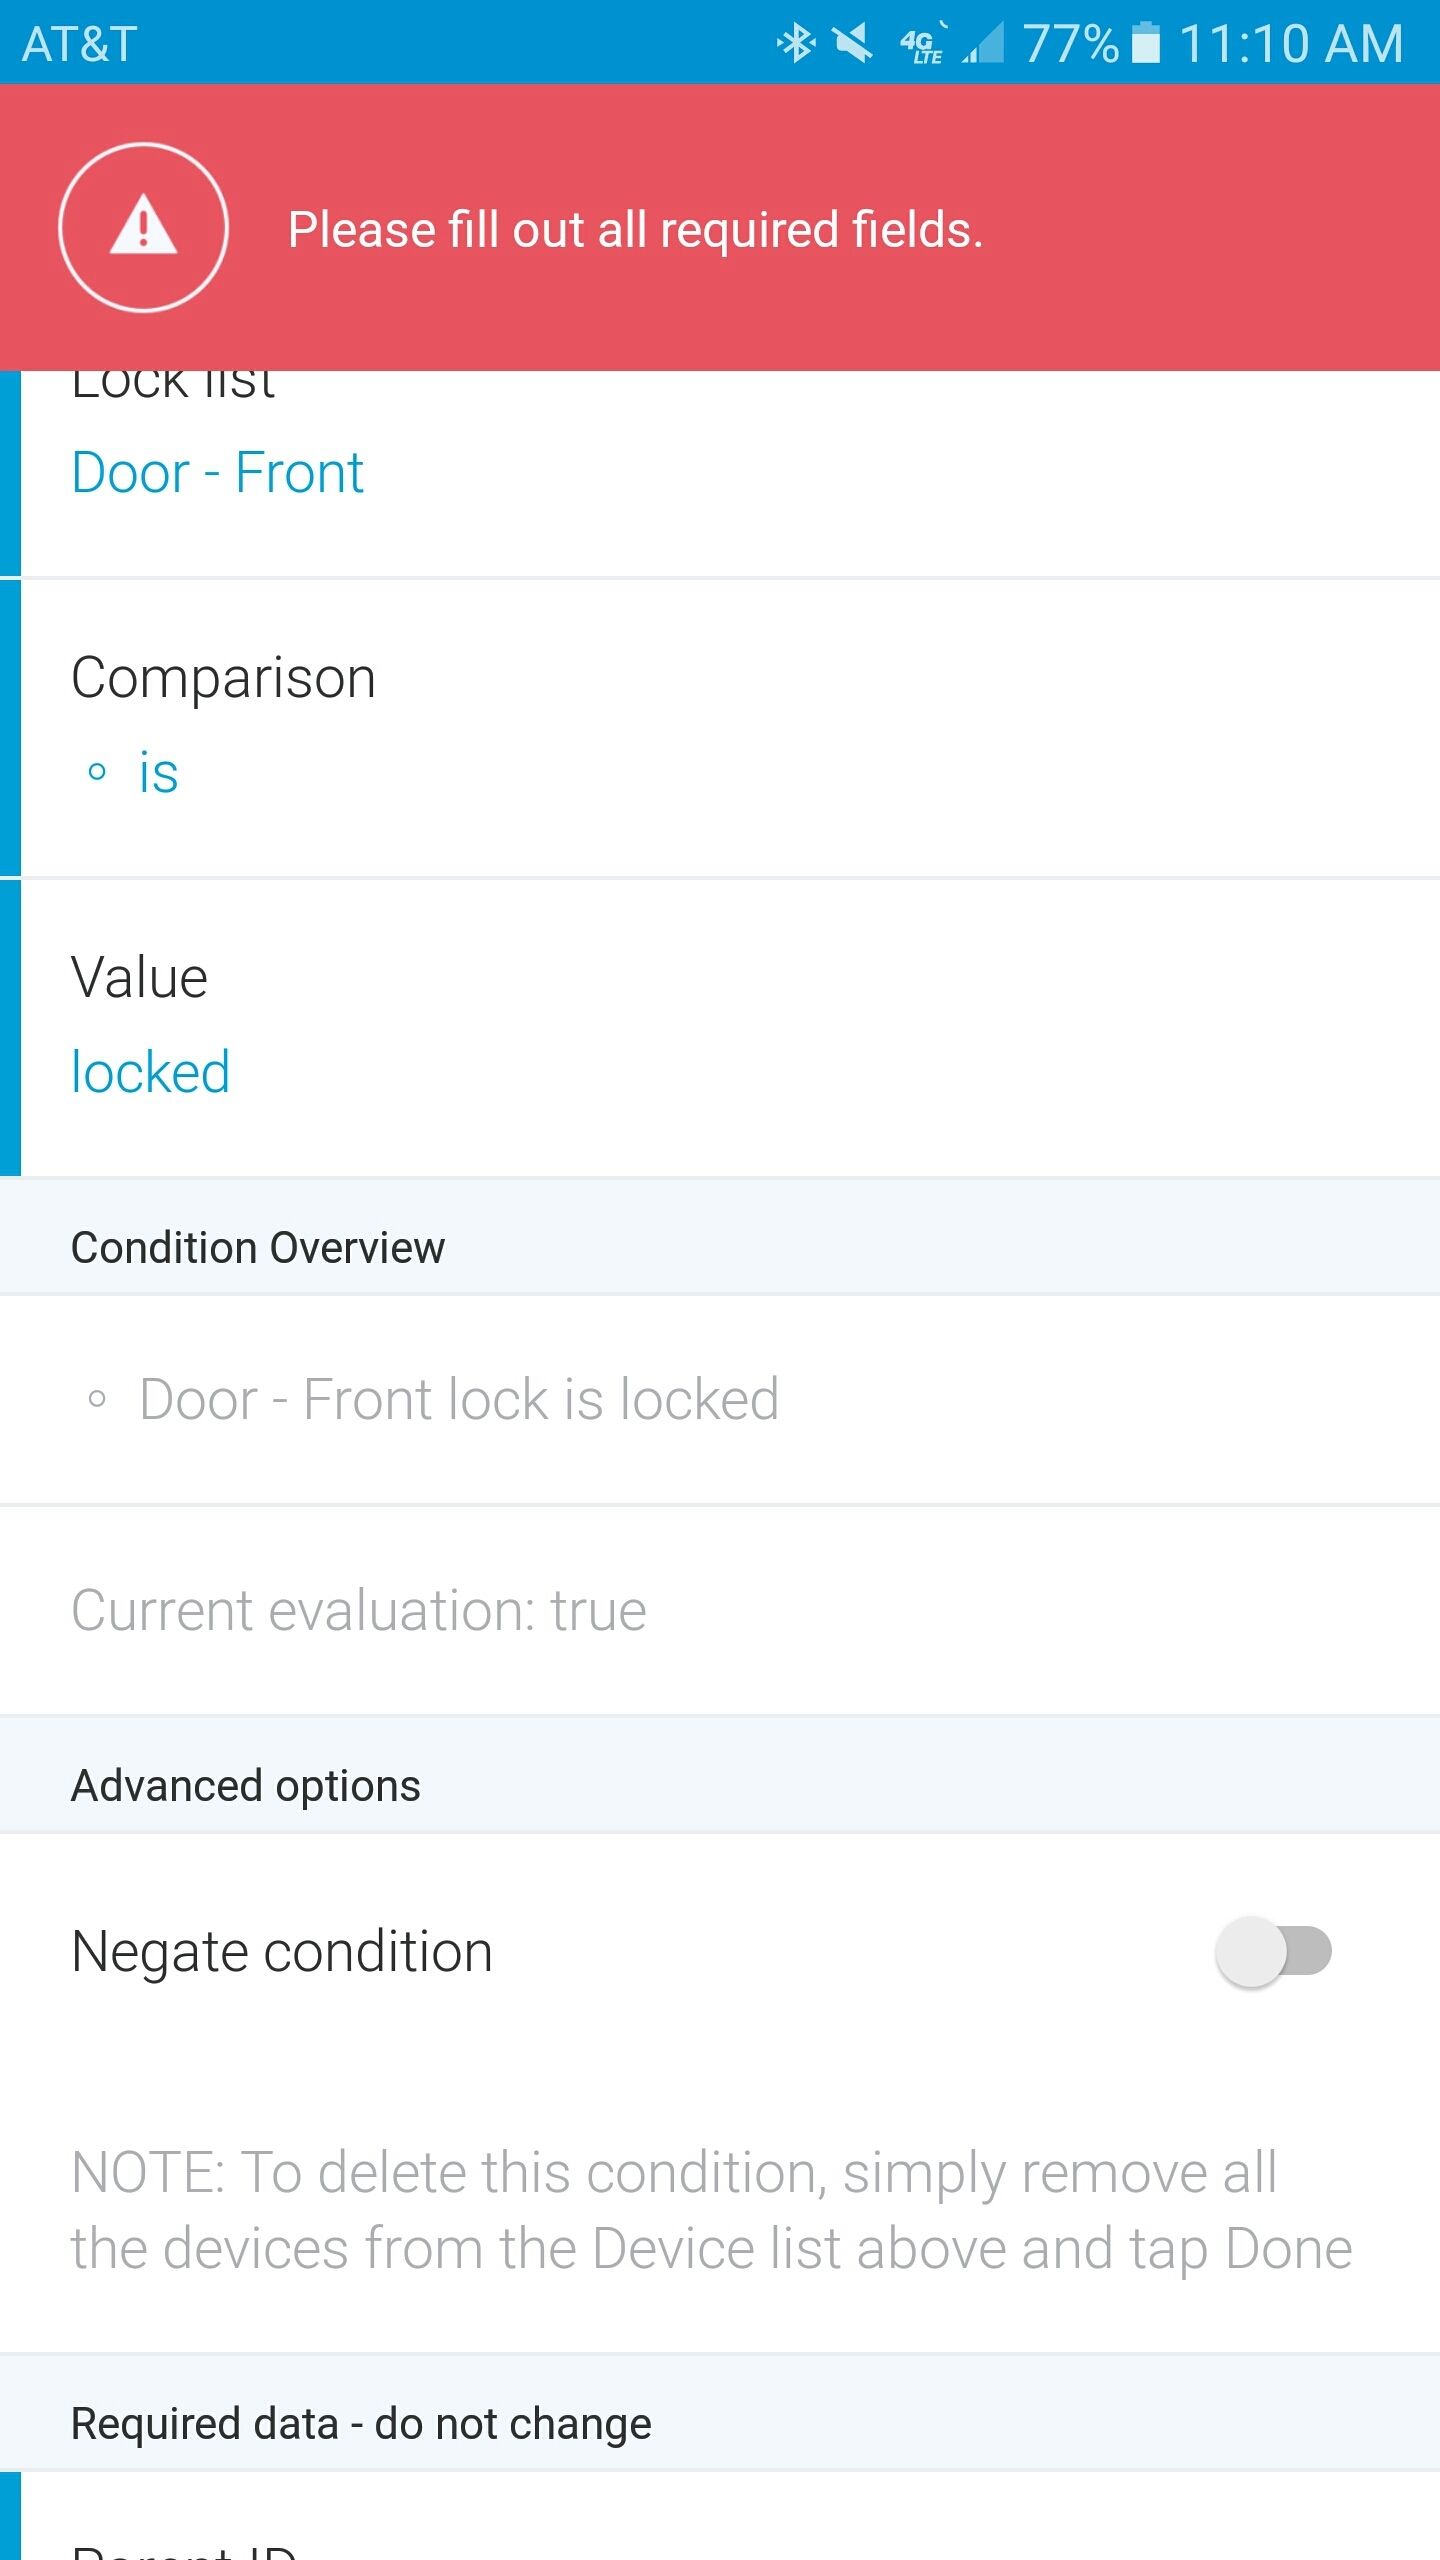Tap the battery status icon
The height and width of the screenshot is (2560, 1440).
1146,43
